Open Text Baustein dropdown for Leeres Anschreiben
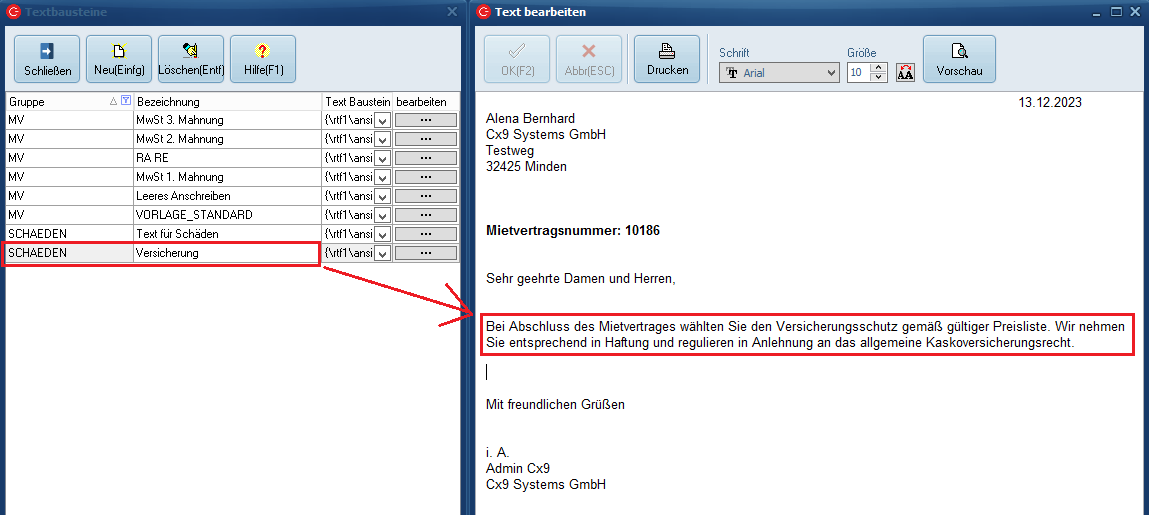 [x=382, y=196]
